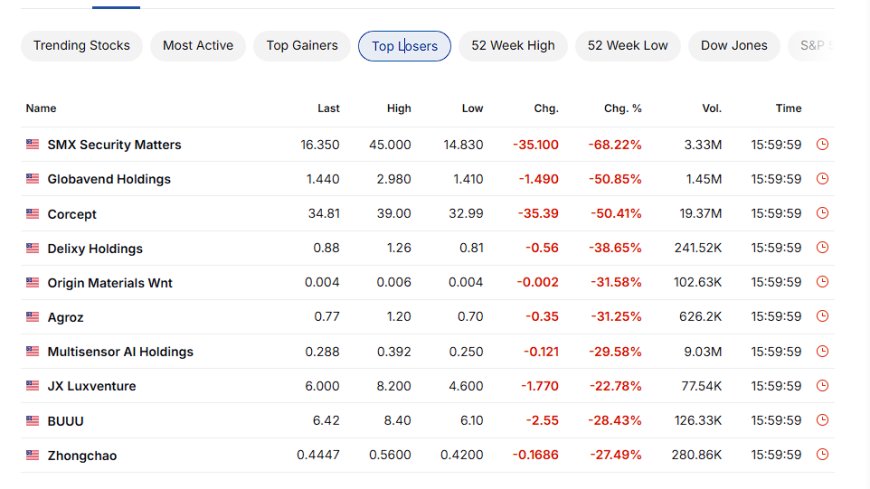Click the US flag beside Multisensor AI Holdings
870x489 pixels.
[33, 351]
